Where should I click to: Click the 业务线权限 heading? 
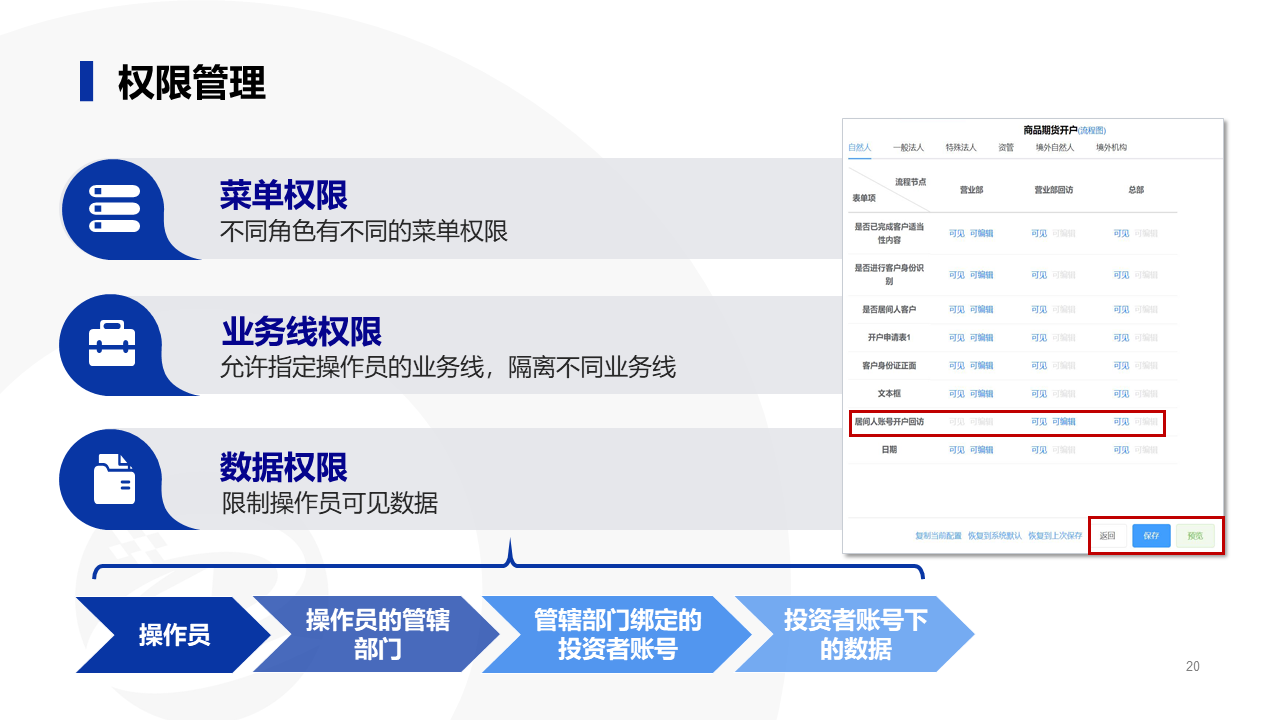pyautogui.click(x=301, y=331)
